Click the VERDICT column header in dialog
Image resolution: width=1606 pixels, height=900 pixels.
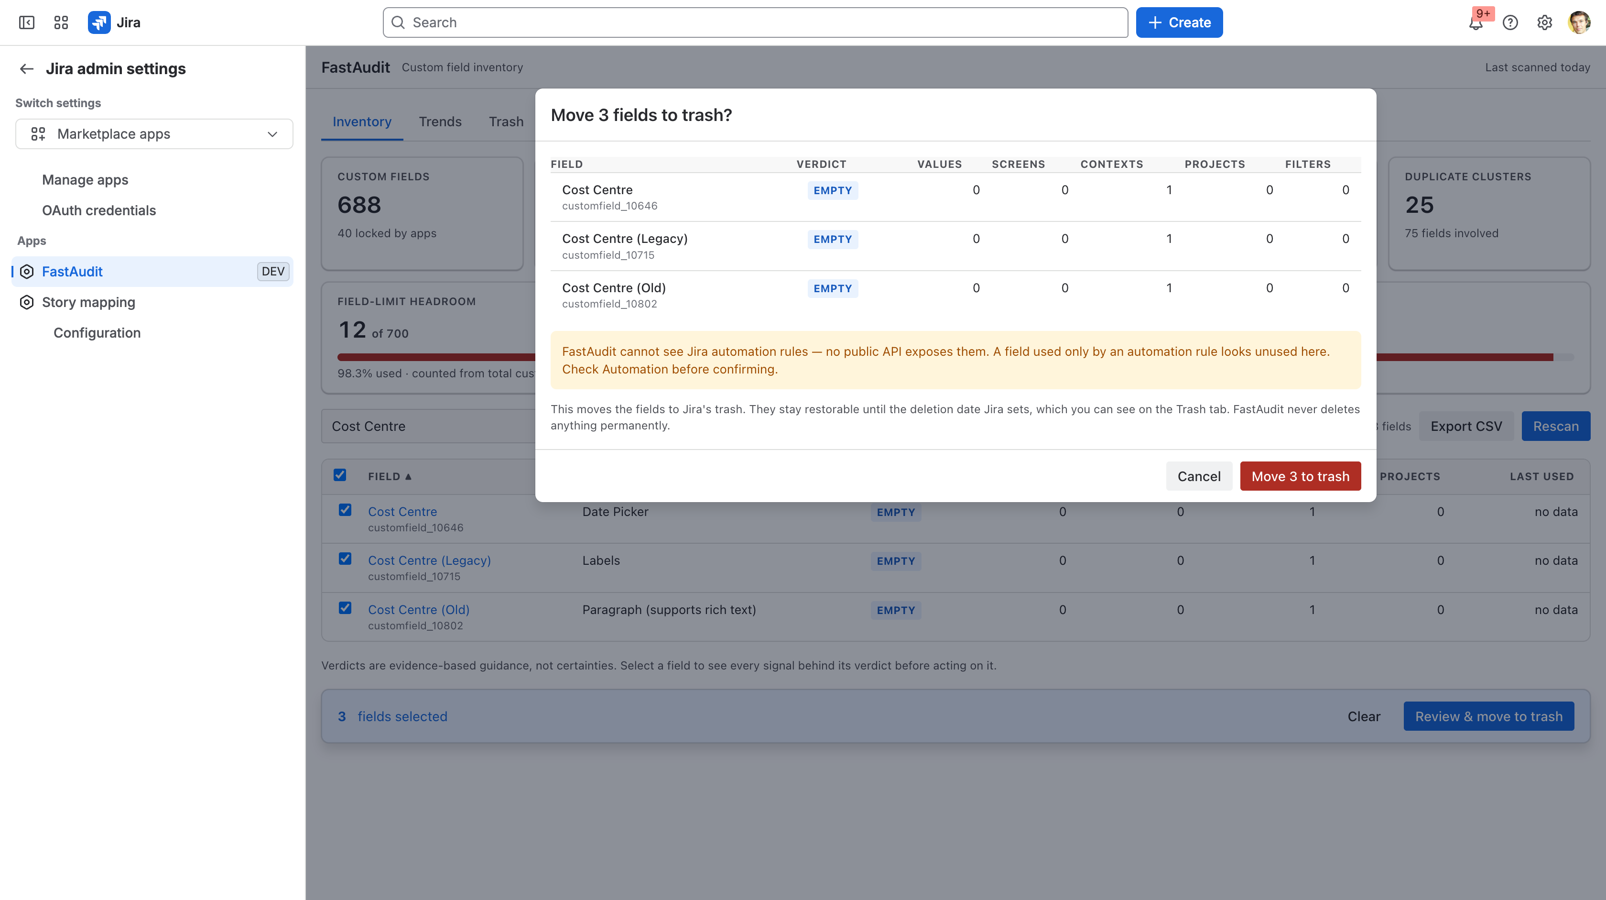(x=821, y=164)
